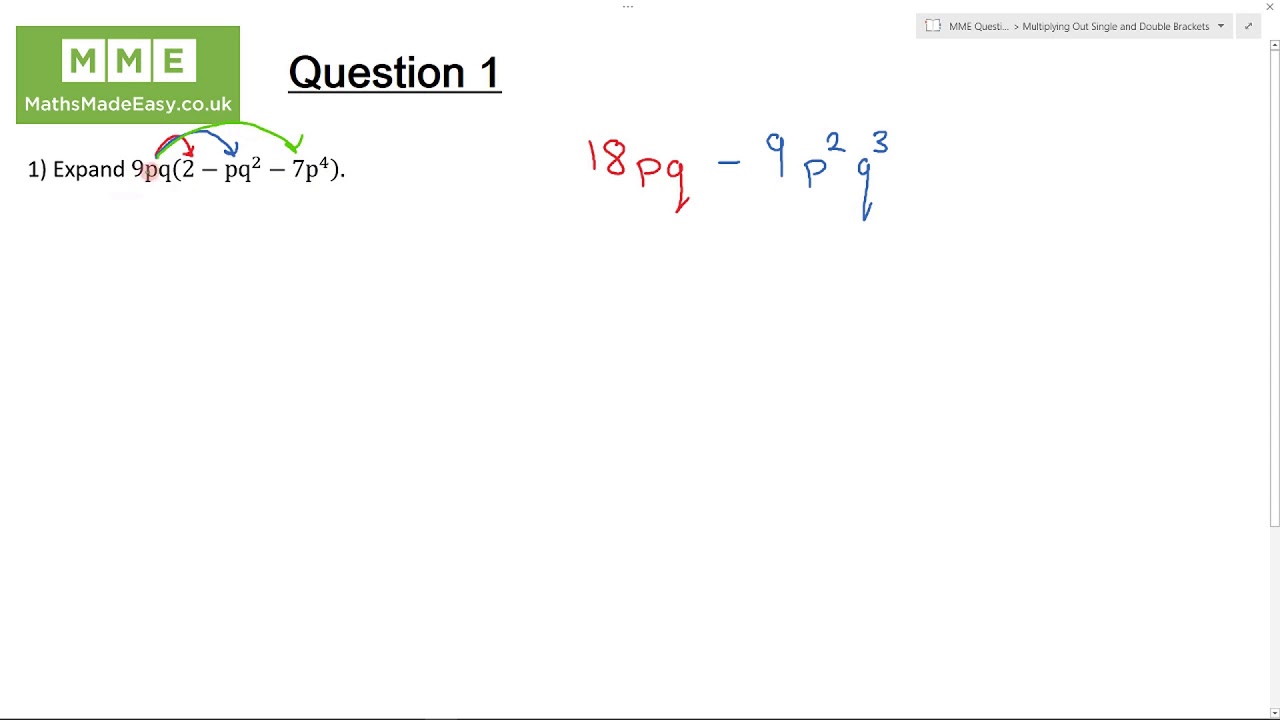Close the OneNote window
This screenshot has width=1280, height=720.
pyautogui.click(x=1270, y=7)
